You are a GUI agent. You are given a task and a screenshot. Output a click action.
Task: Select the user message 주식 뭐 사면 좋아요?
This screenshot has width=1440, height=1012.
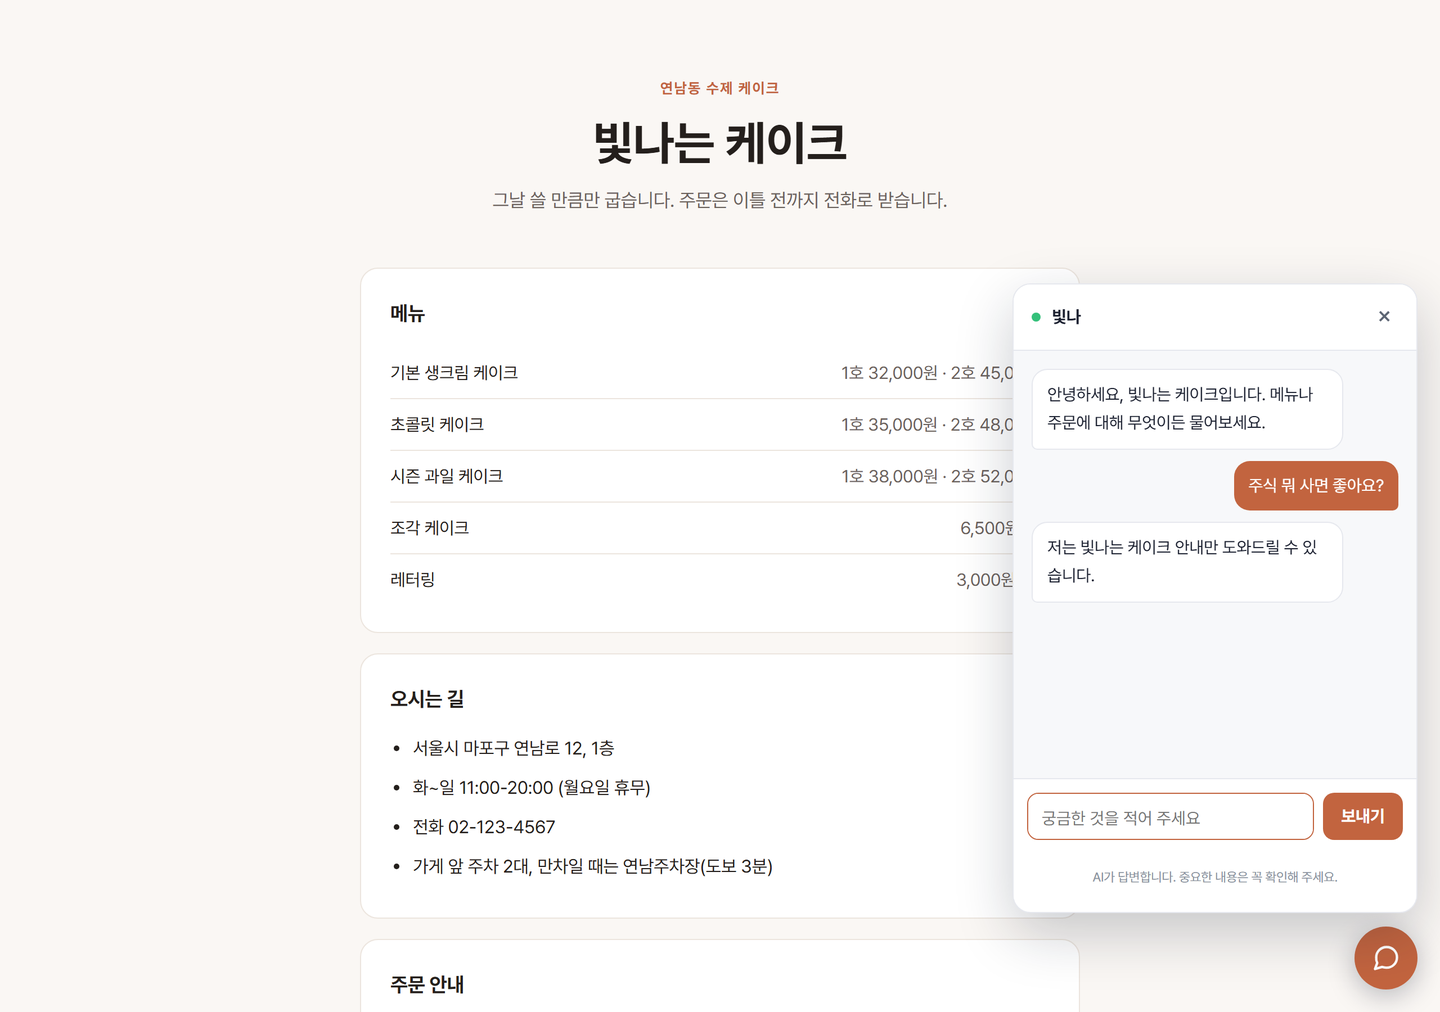point(1316,486)
